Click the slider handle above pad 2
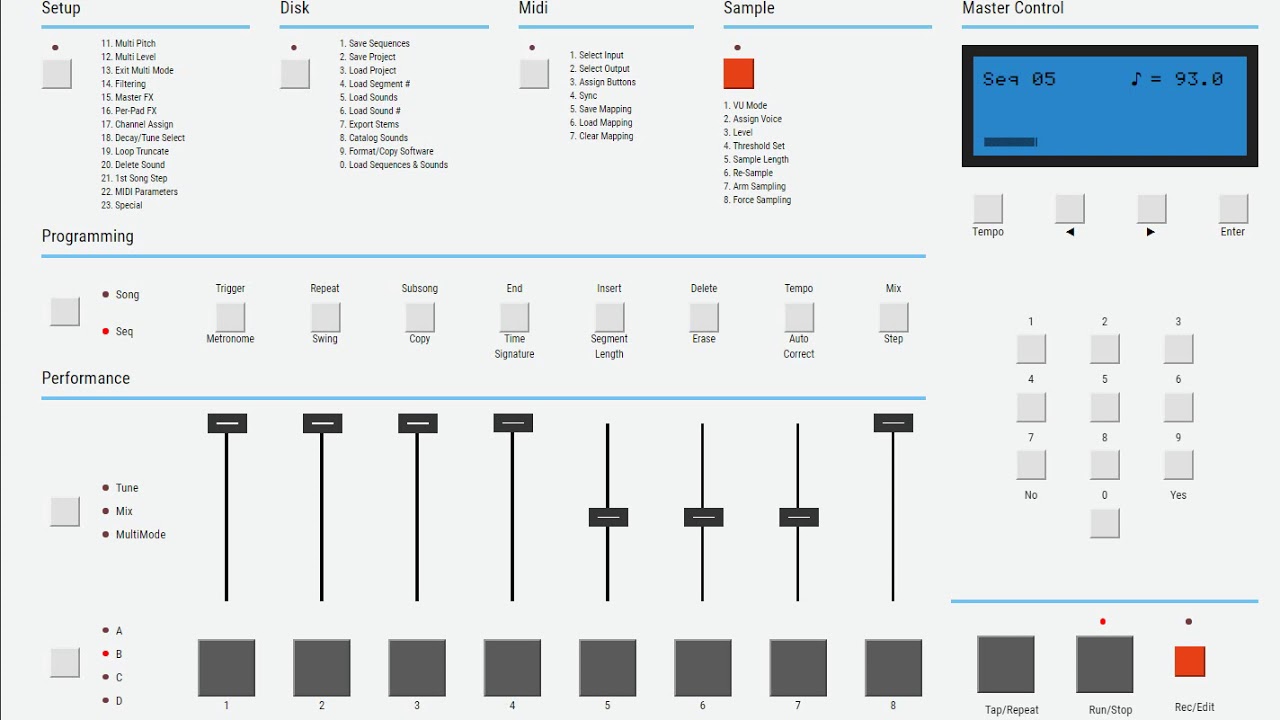The image size is (1280, 720). (322, 423)
